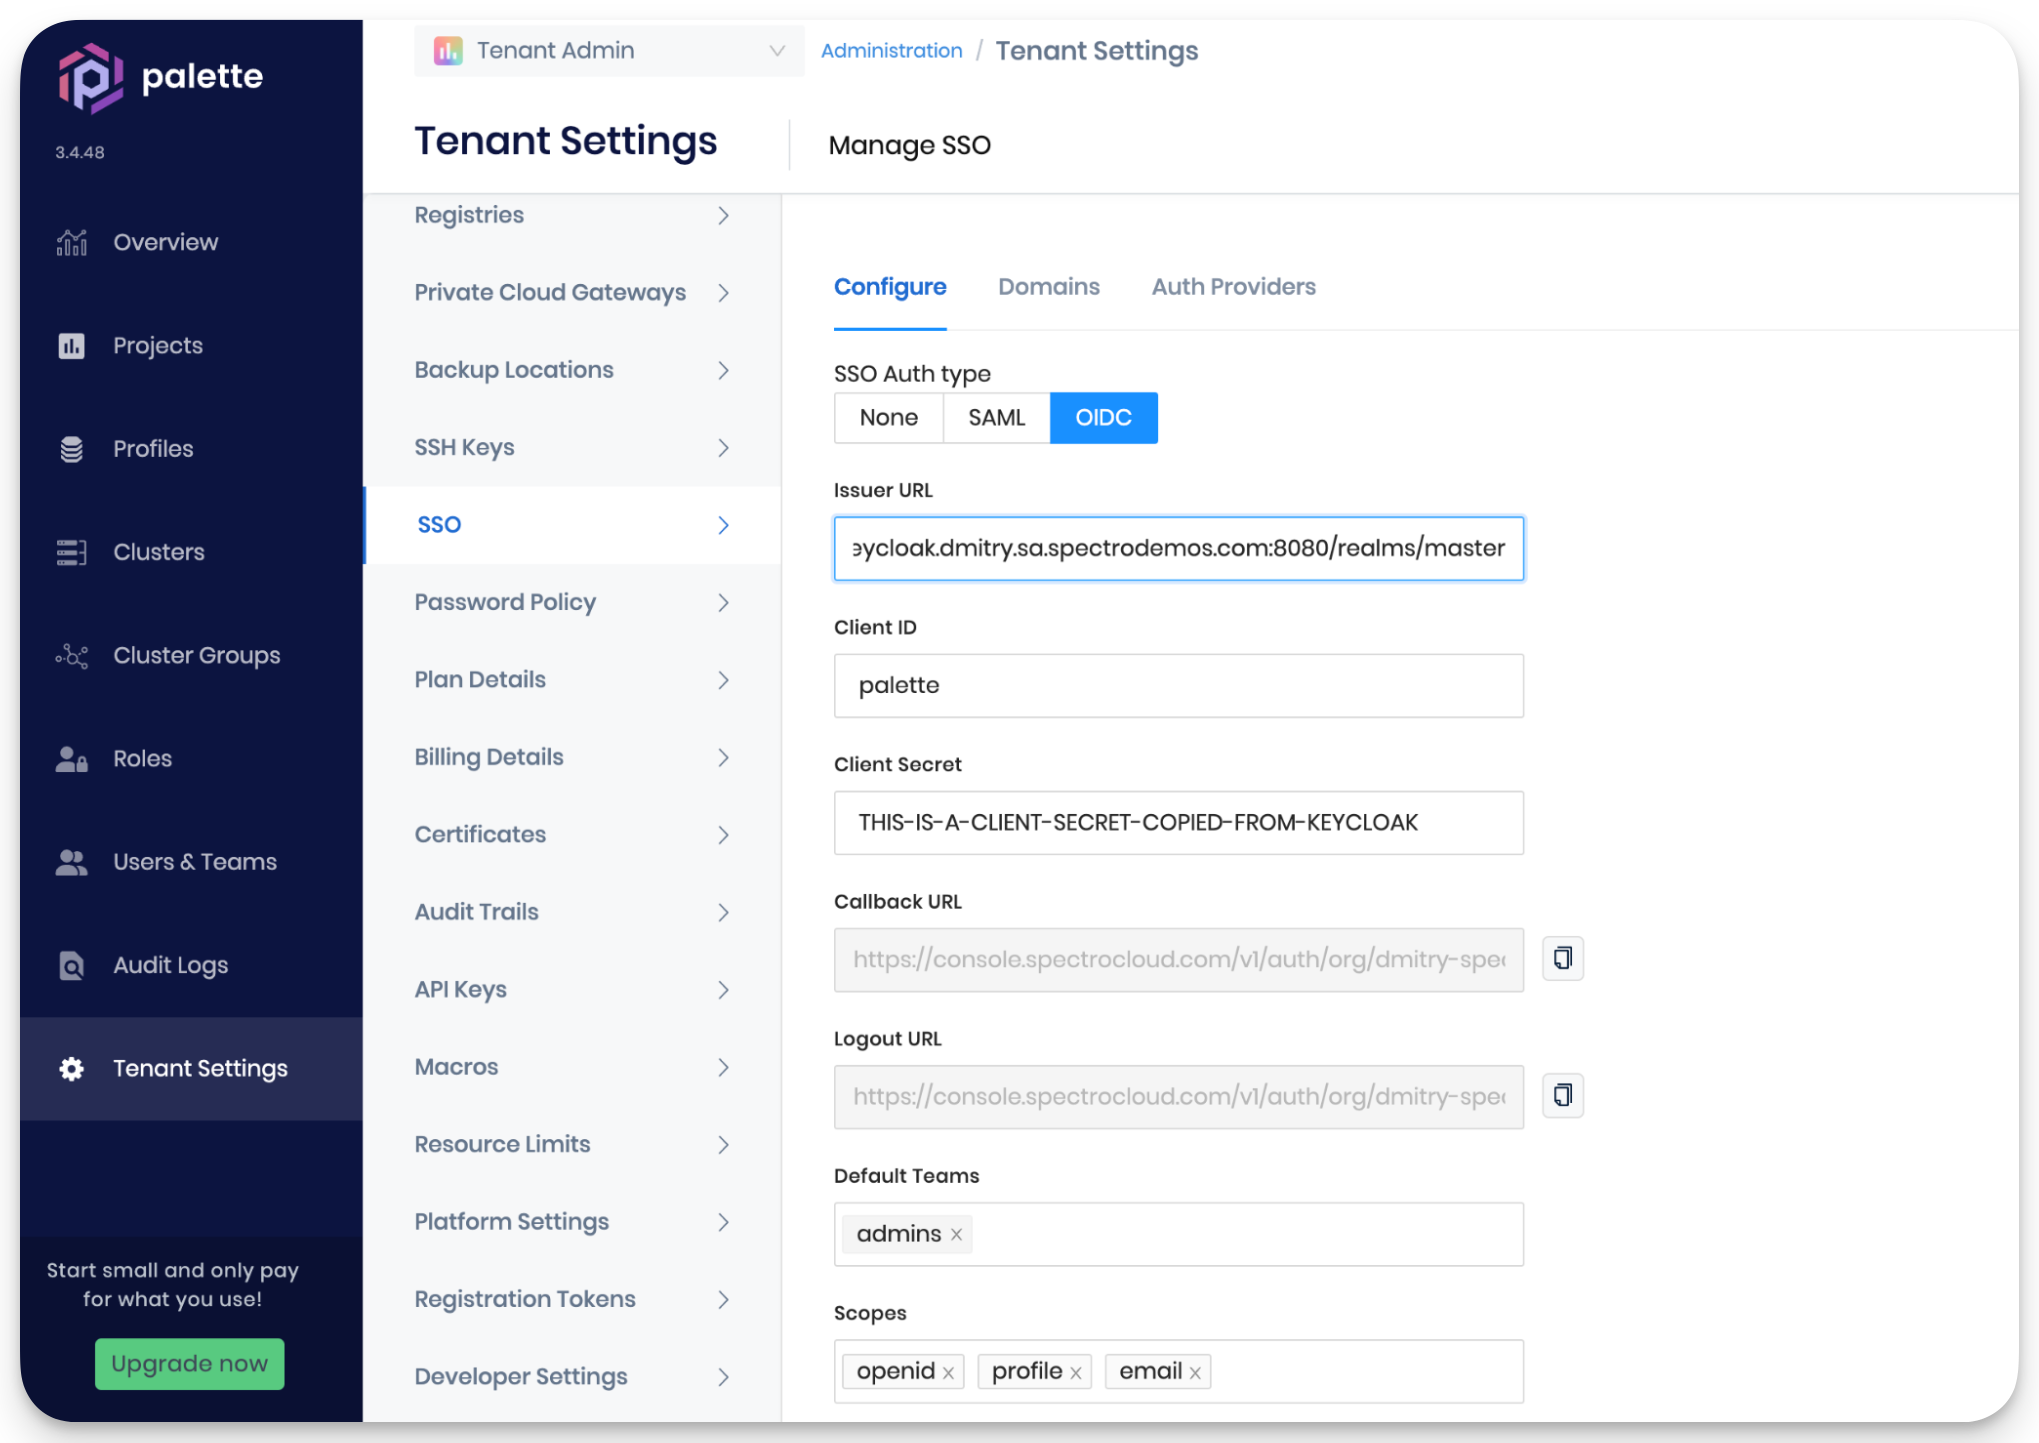This screenshot has width=2039, height=1443.
Task: Expand the Billing Details chevron
Action: coord(723,758)
